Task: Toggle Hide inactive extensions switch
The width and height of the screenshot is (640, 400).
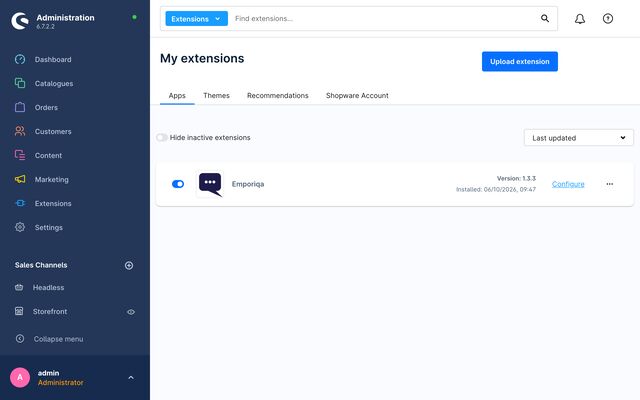Action: [x=162, y=138]
